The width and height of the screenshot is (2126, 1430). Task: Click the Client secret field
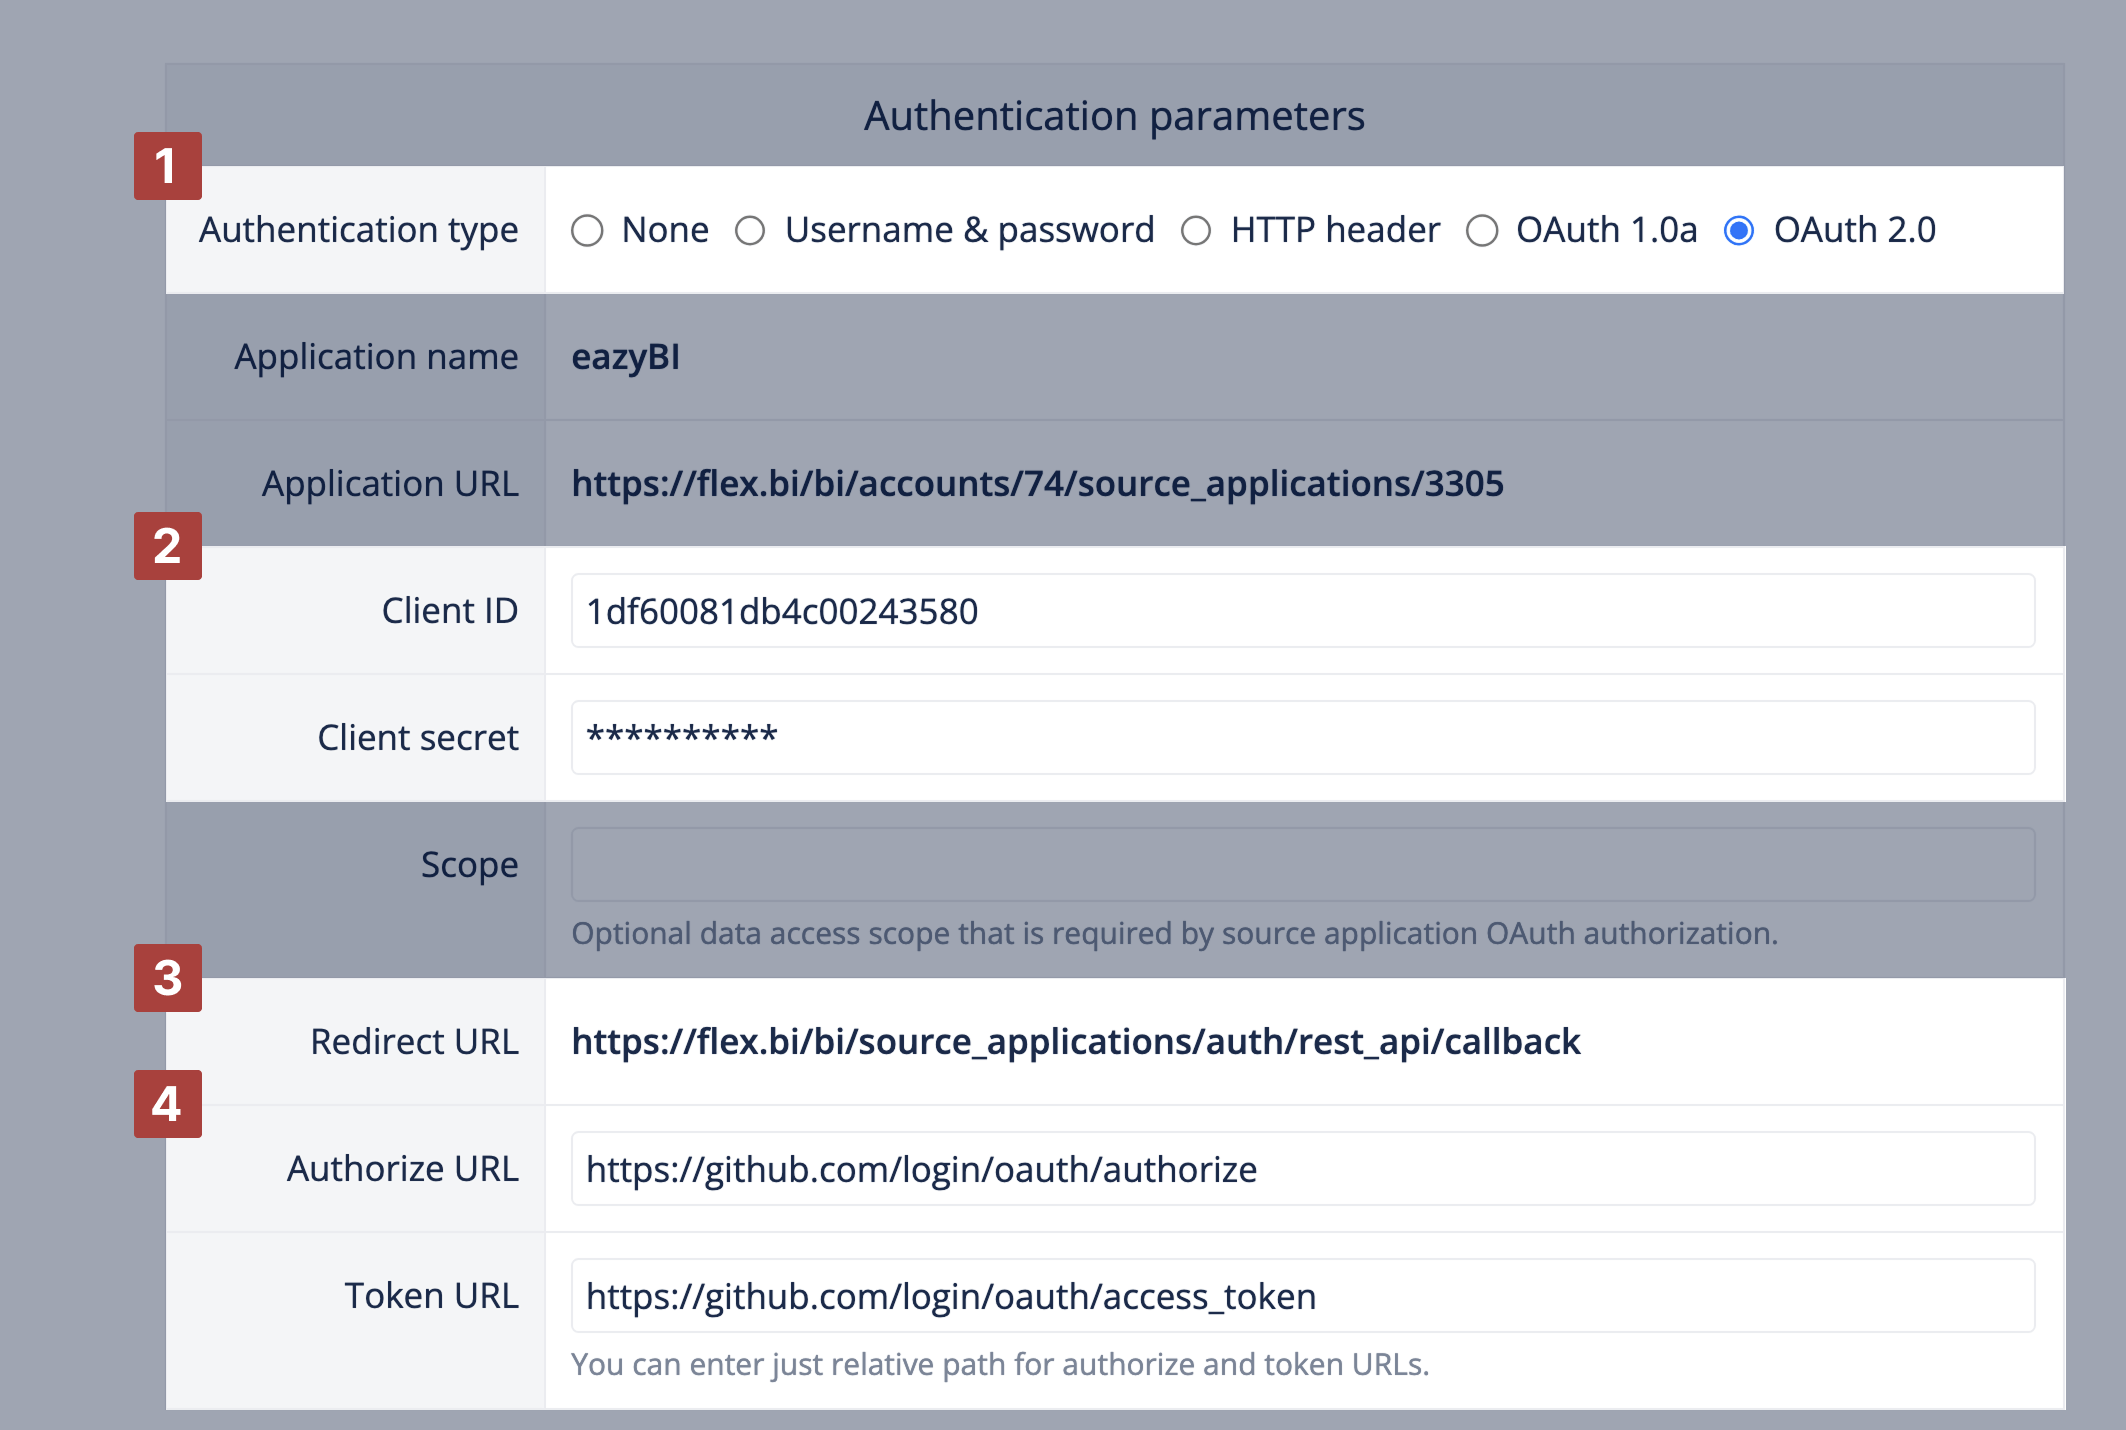coord(1300,737)
